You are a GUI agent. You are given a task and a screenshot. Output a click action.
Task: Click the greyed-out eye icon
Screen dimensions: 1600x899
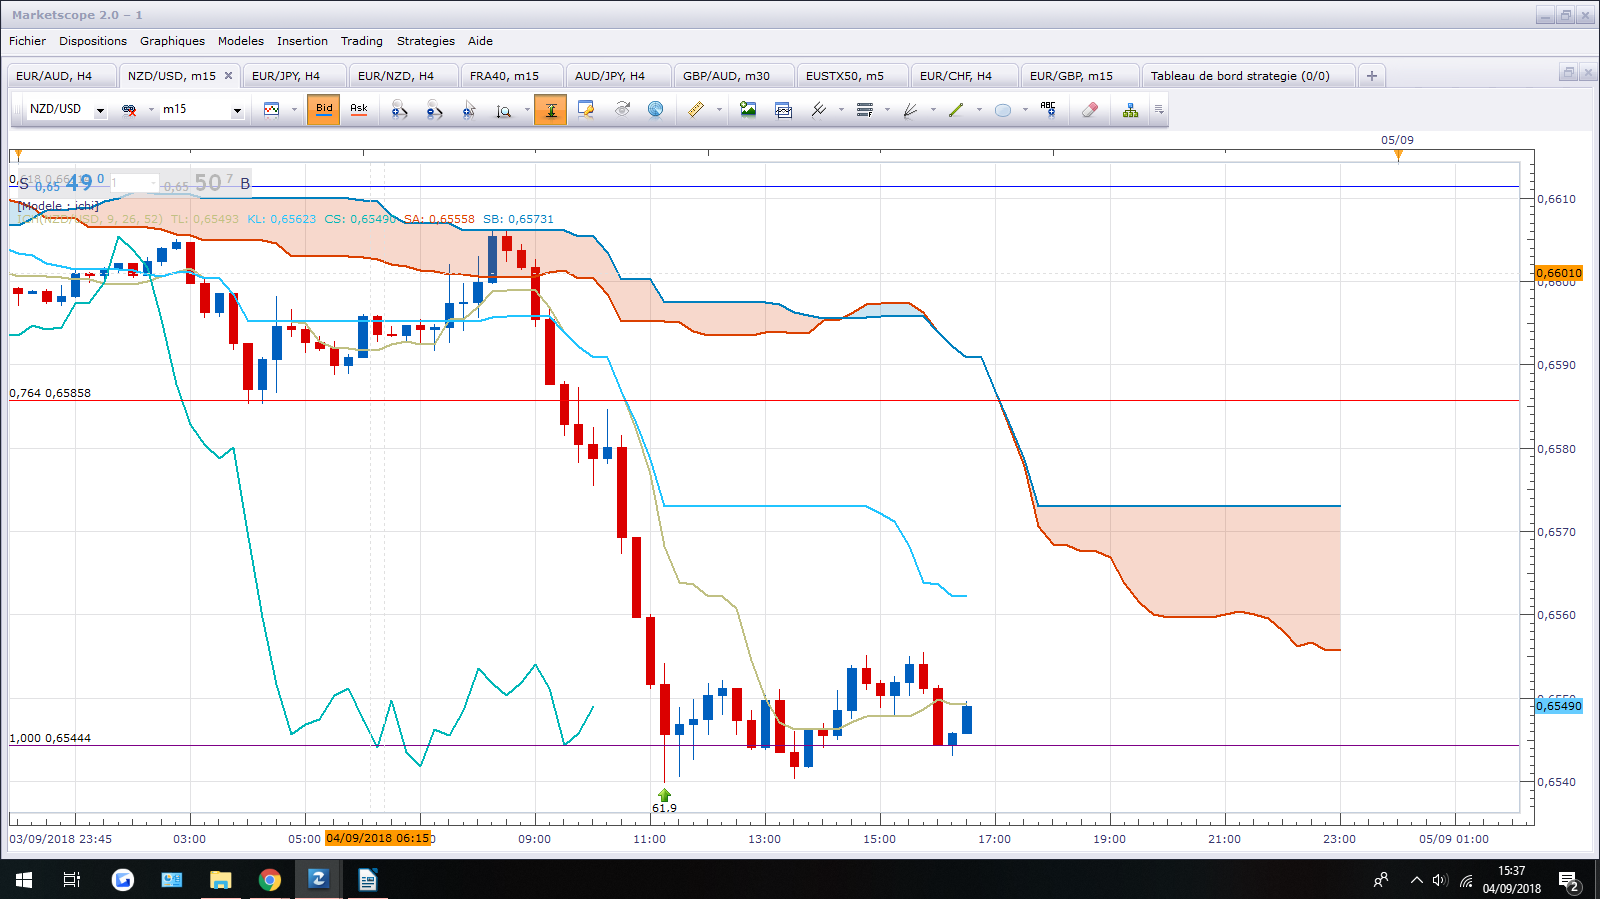(x=622, y=110)
